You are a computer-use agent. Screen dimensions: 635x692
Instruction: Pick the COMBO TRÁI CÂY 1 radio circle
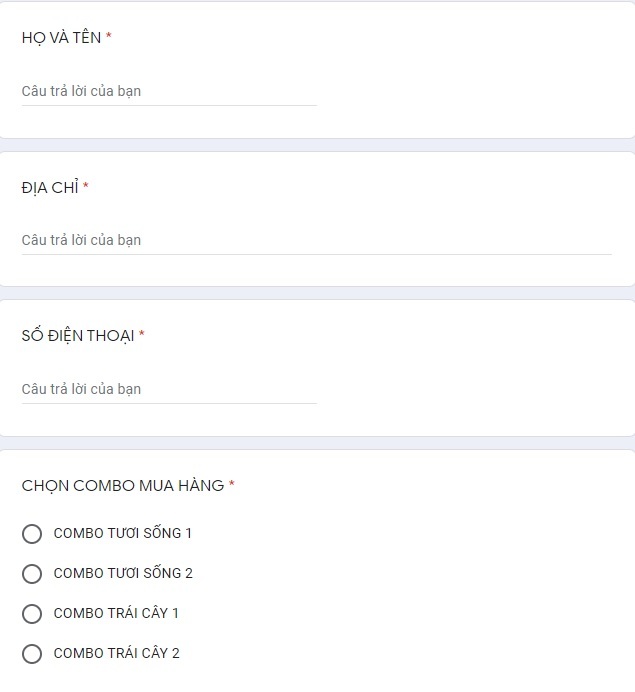[x=32, y=614]
